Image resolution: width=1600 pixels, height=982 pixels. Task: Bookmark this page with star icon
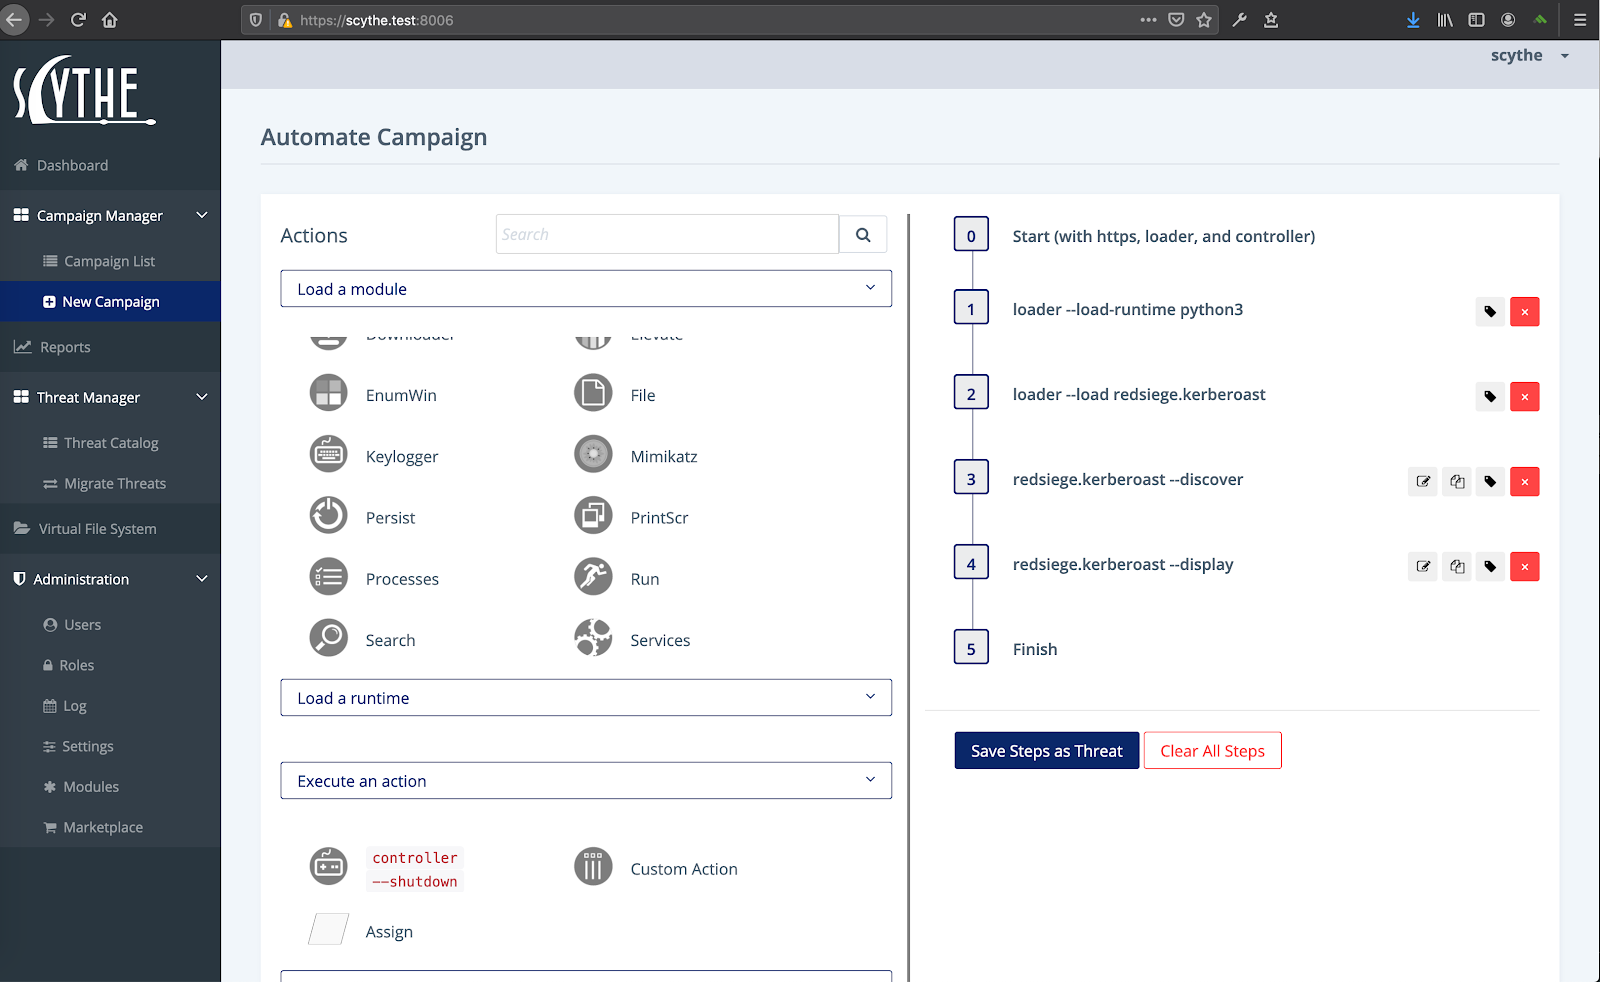point(1204,20)
